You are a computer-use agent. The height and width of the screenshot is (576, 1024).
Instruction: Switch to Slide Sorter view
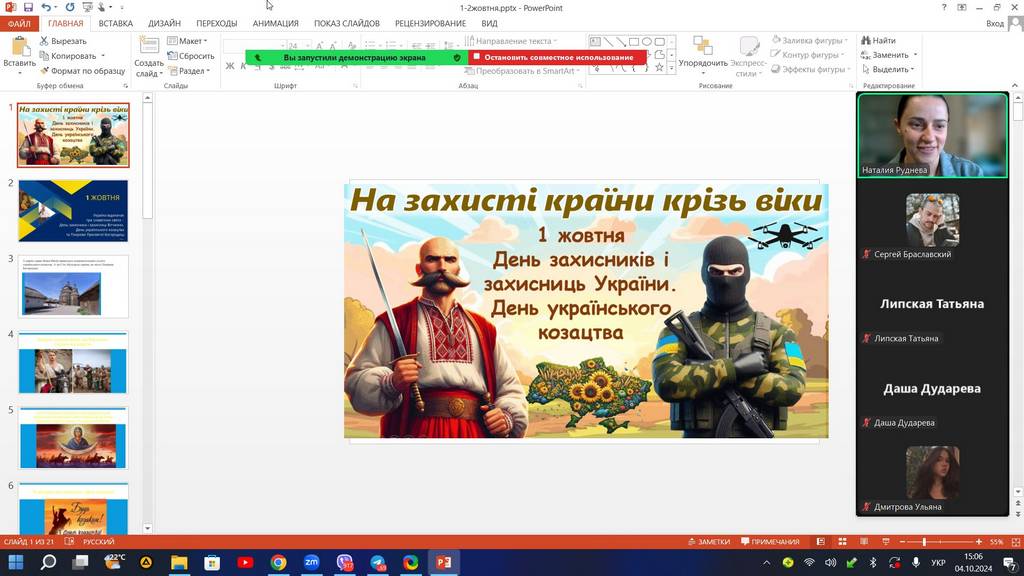[x=842, y=541]
